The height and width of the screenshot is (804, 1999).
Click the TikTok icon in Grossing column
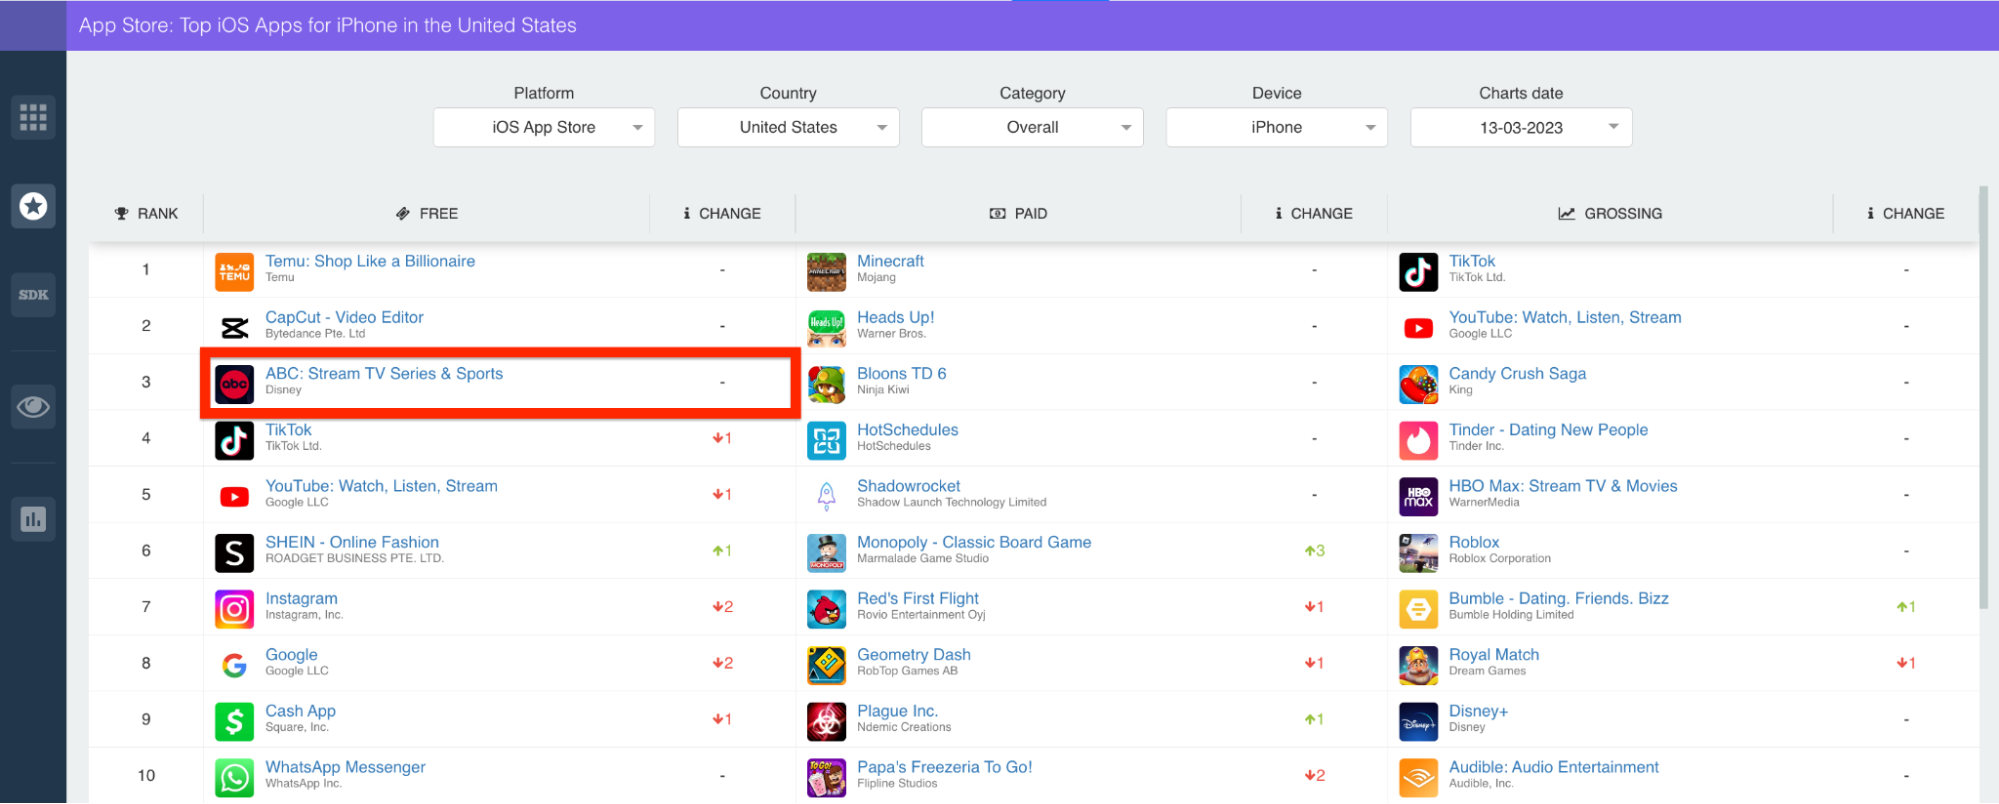(x=1418, y=272)
